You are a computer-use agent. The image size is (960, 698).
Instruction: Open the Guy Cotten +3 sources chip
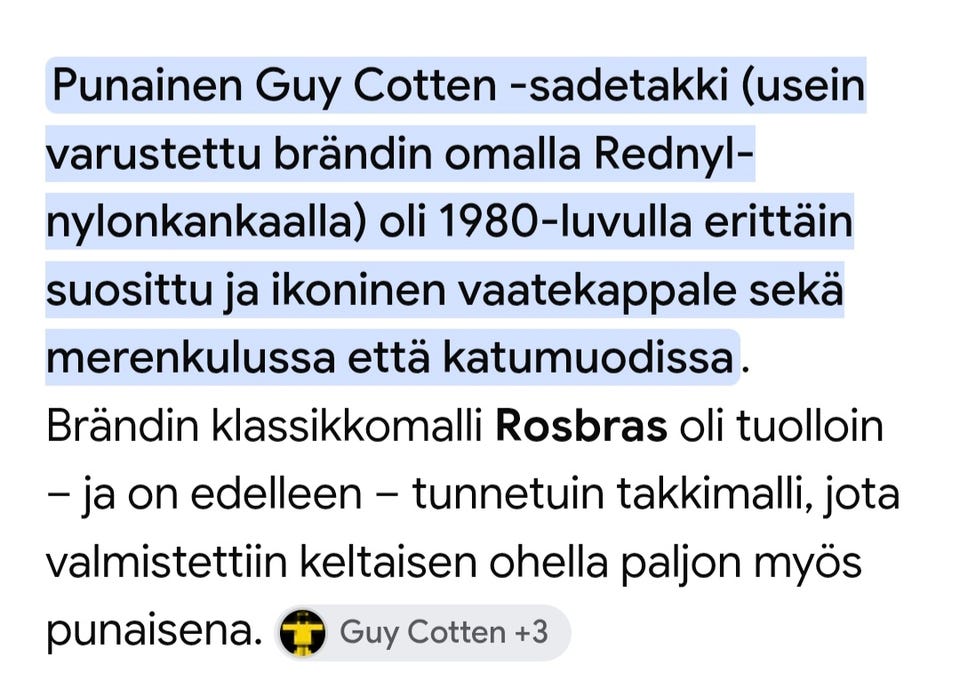tap(422, 632)
